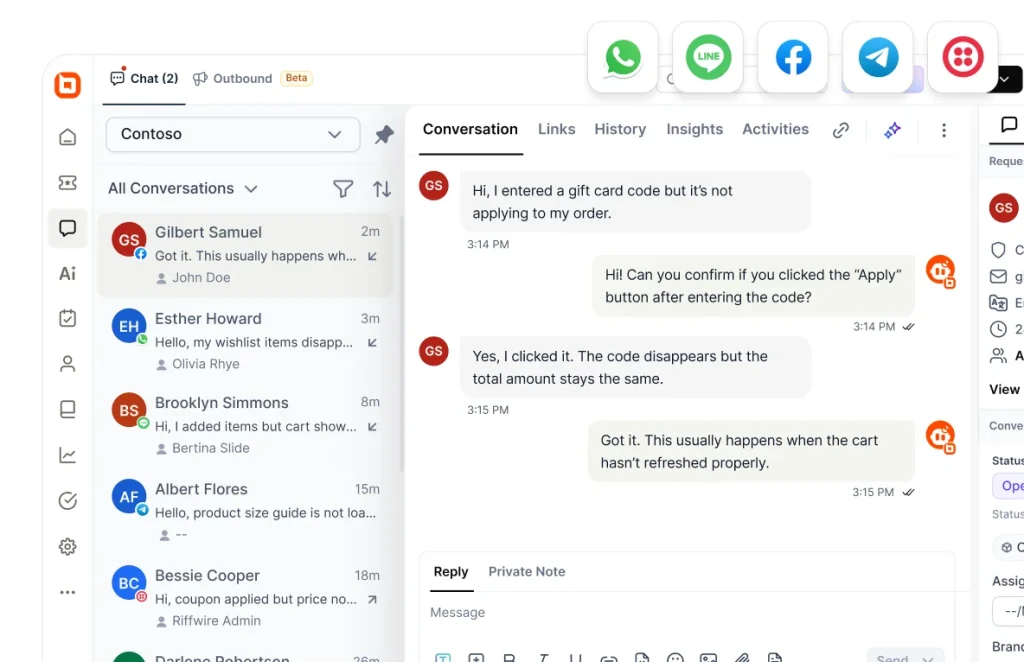Select the Conversation tab
Image resolution: width=1024 pixels, height=662 pixels.
(x=470, y=129)
